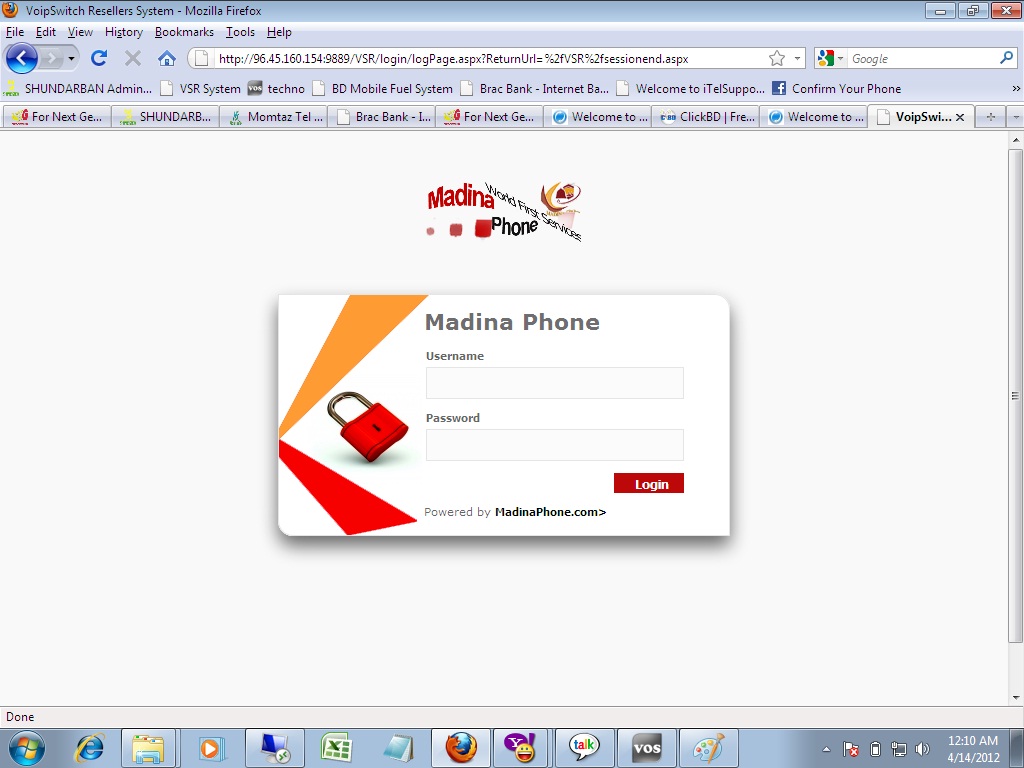The image size is (1024, 768).
Task: Click the Madina Phone logo image
Action: 504,212
